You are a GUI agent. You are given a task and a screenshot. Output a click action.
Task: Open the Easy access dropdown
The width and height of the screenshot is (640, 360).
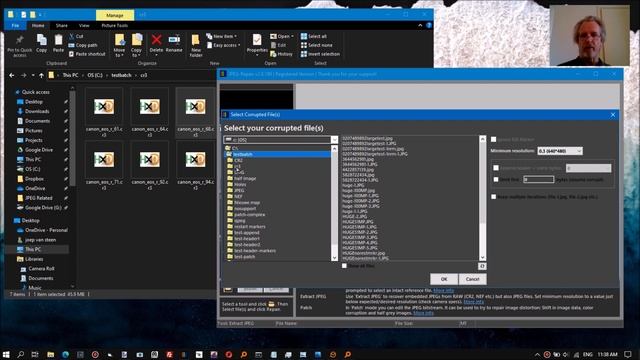pyautogui.click(x=224, y=45)
